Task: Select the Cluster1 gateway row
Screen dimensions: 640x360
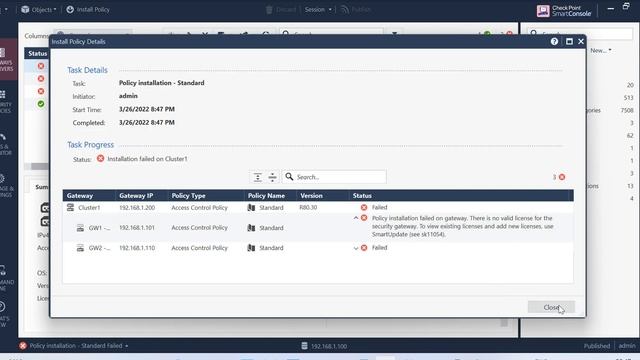Action: (318, 207)
